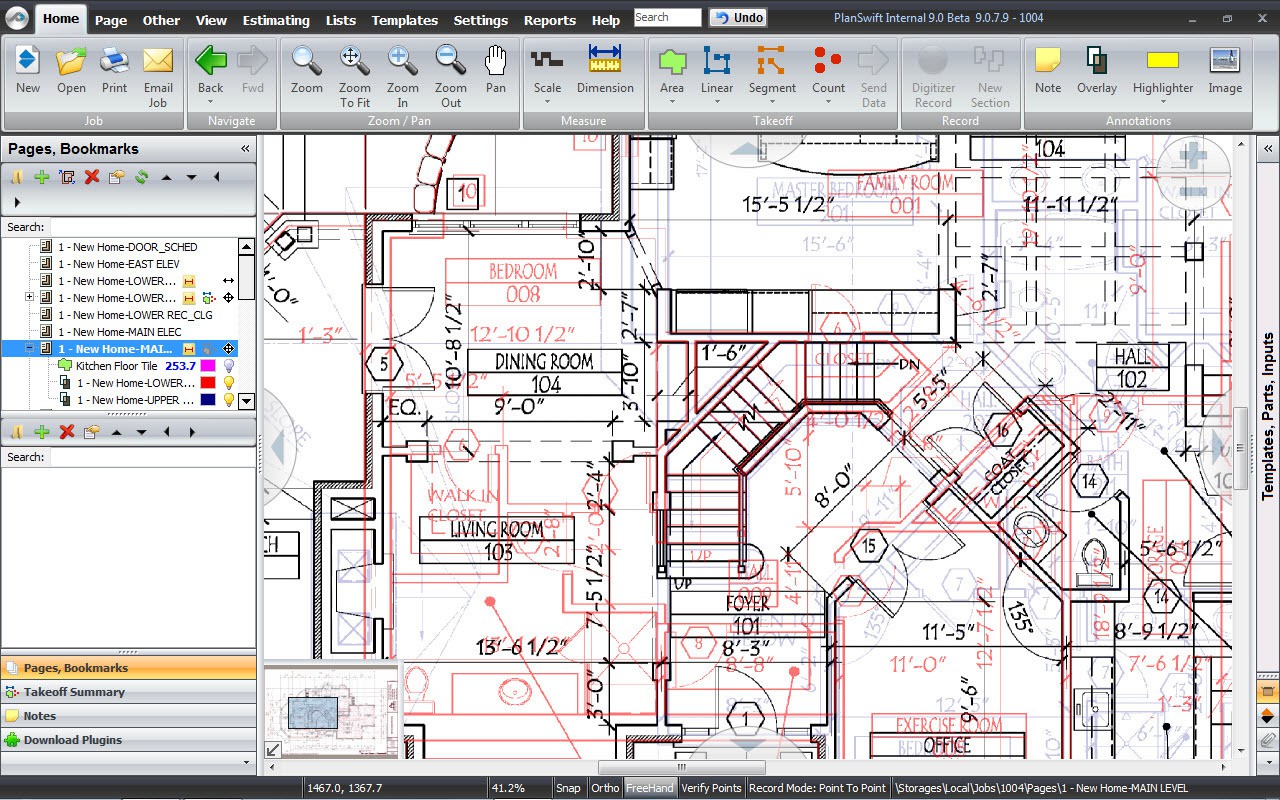Choose the Segment takeoff tool
This screenshot has width=1280, height=800.
[772, 70]
